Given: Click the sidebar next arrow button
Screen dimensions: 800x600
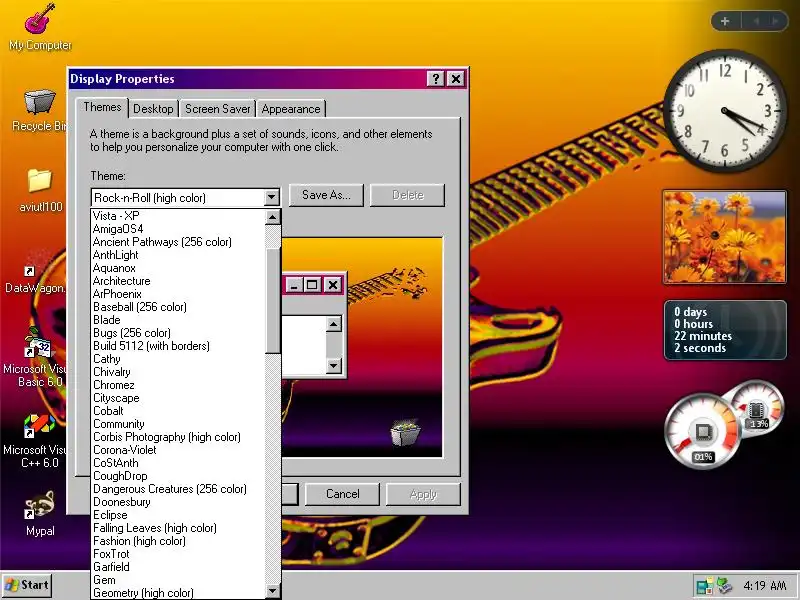Looking at the screenshot, I should (774, 21).
